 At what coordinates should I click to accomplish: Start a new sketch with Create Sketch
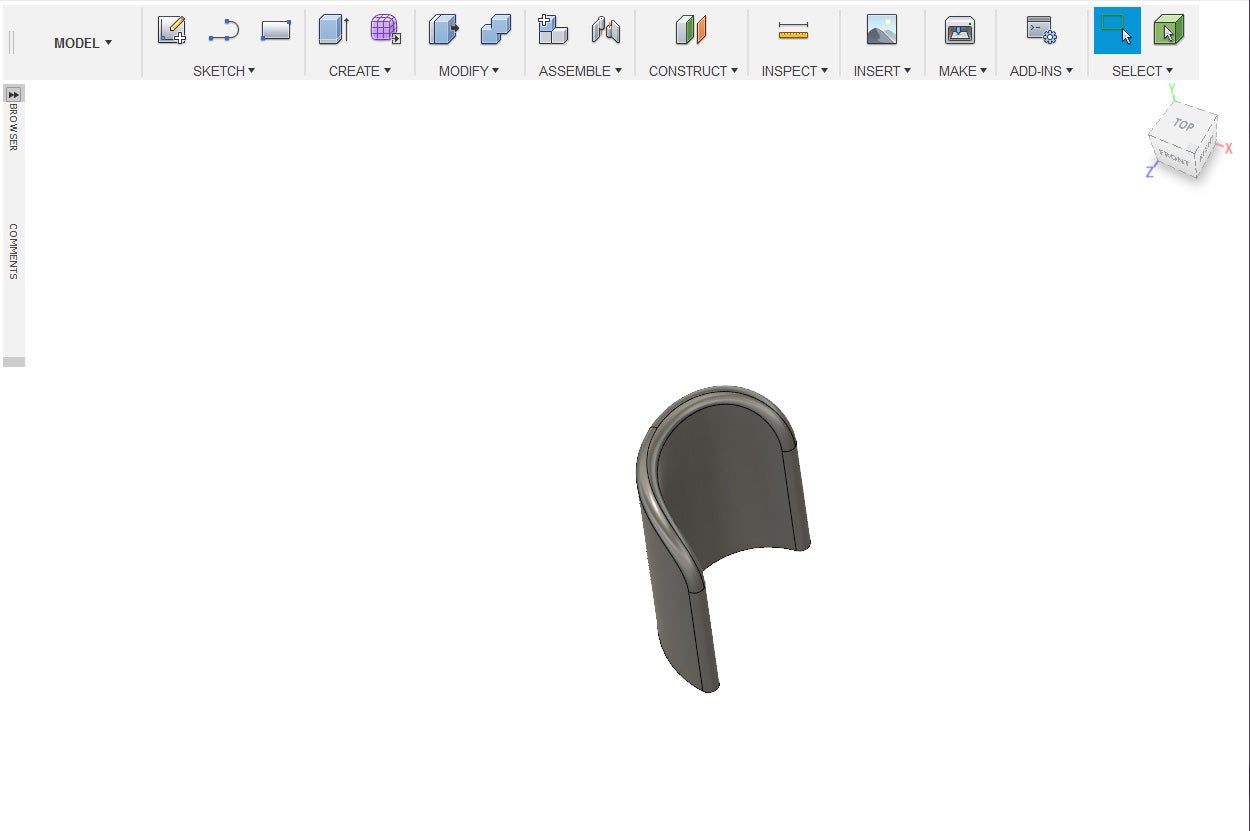[172, 31]
